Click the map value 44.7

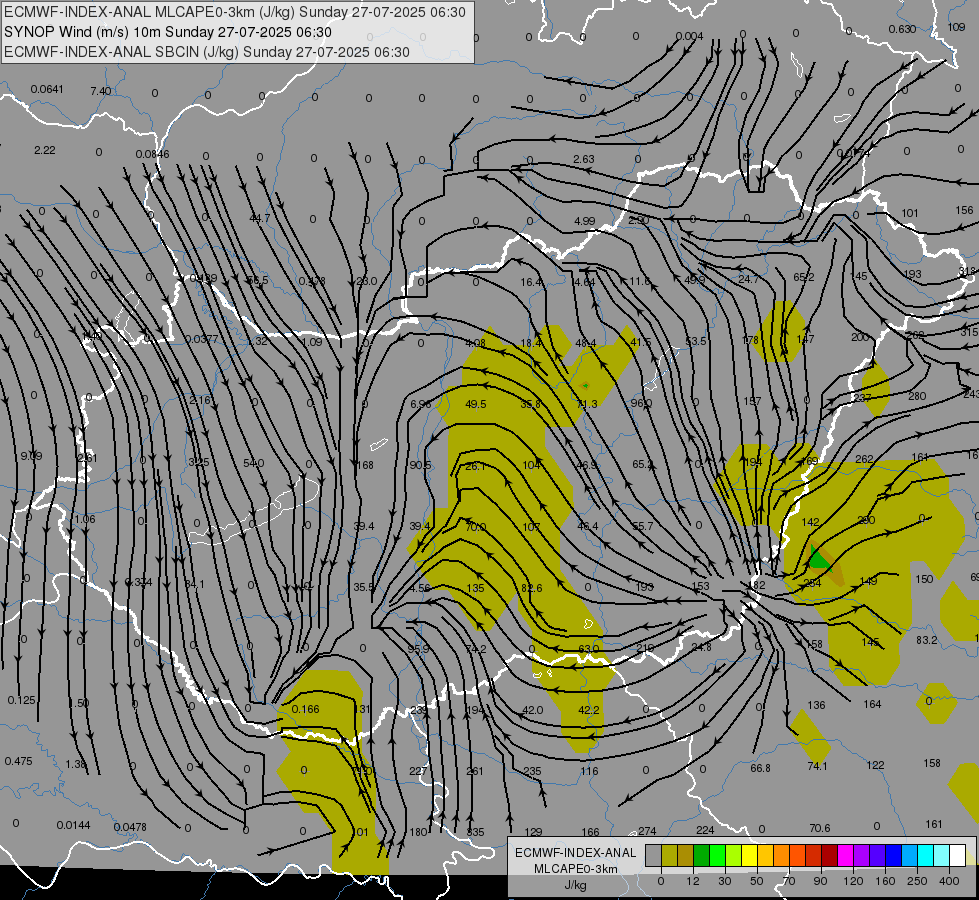(260, 218)
